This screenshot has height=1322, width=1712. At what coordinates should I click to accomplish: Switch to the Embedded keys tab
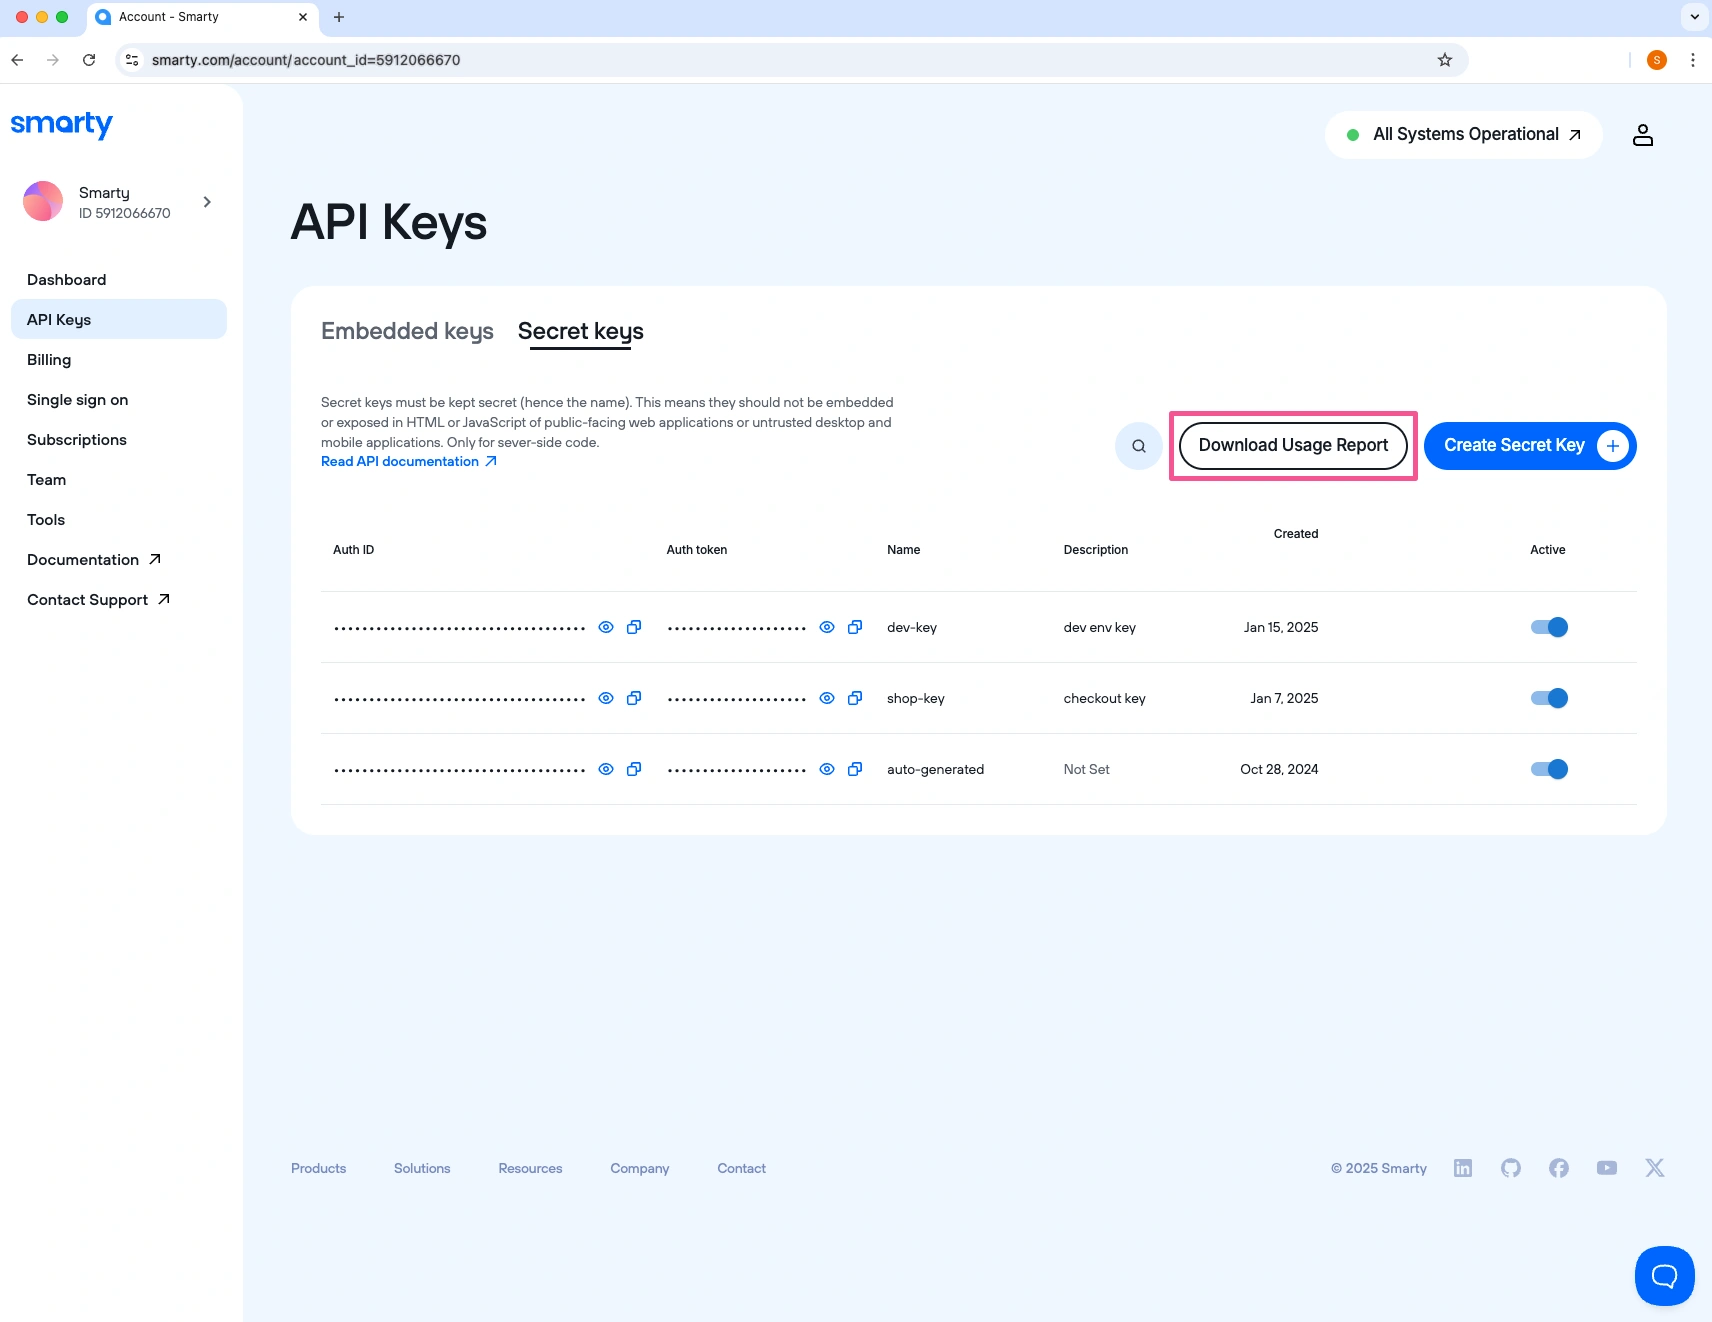point(407,331)
